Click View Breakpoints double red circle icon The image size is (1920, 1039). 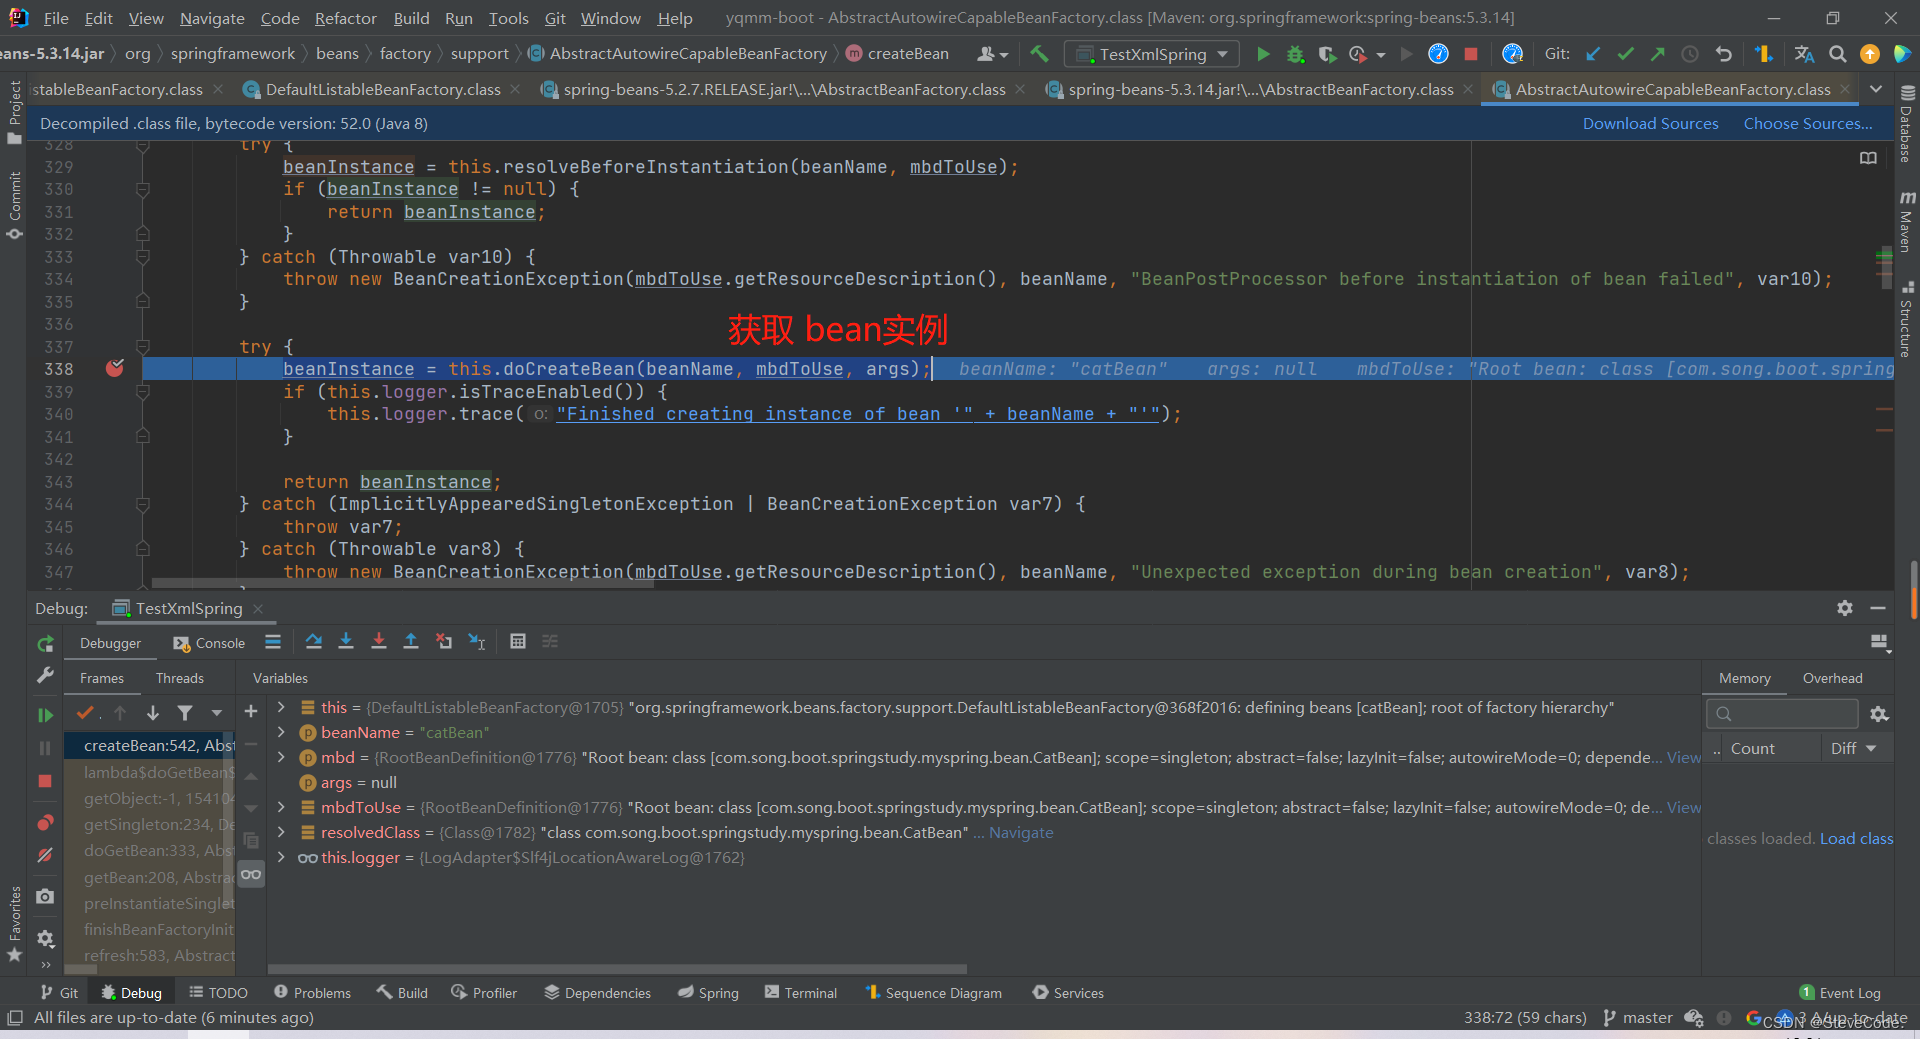tap(45, 823)
